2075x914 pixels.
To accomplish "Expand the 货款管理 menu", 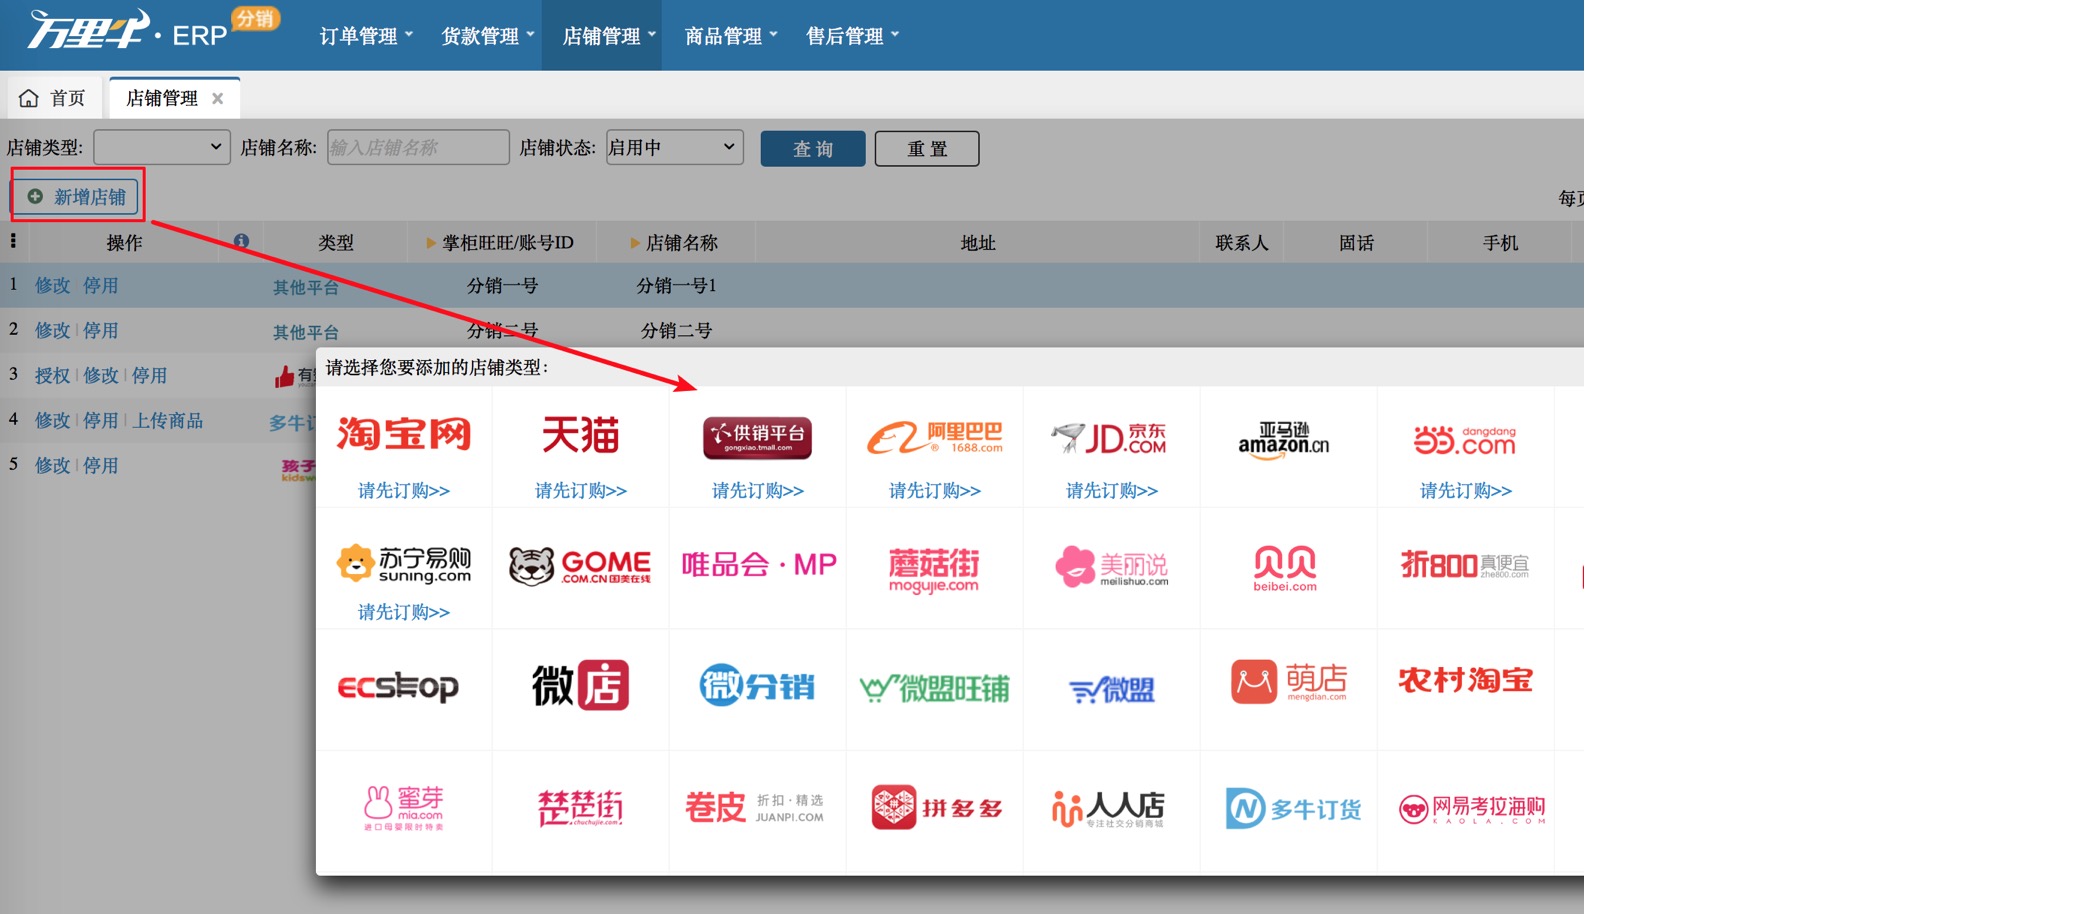I will click(488, 36).
